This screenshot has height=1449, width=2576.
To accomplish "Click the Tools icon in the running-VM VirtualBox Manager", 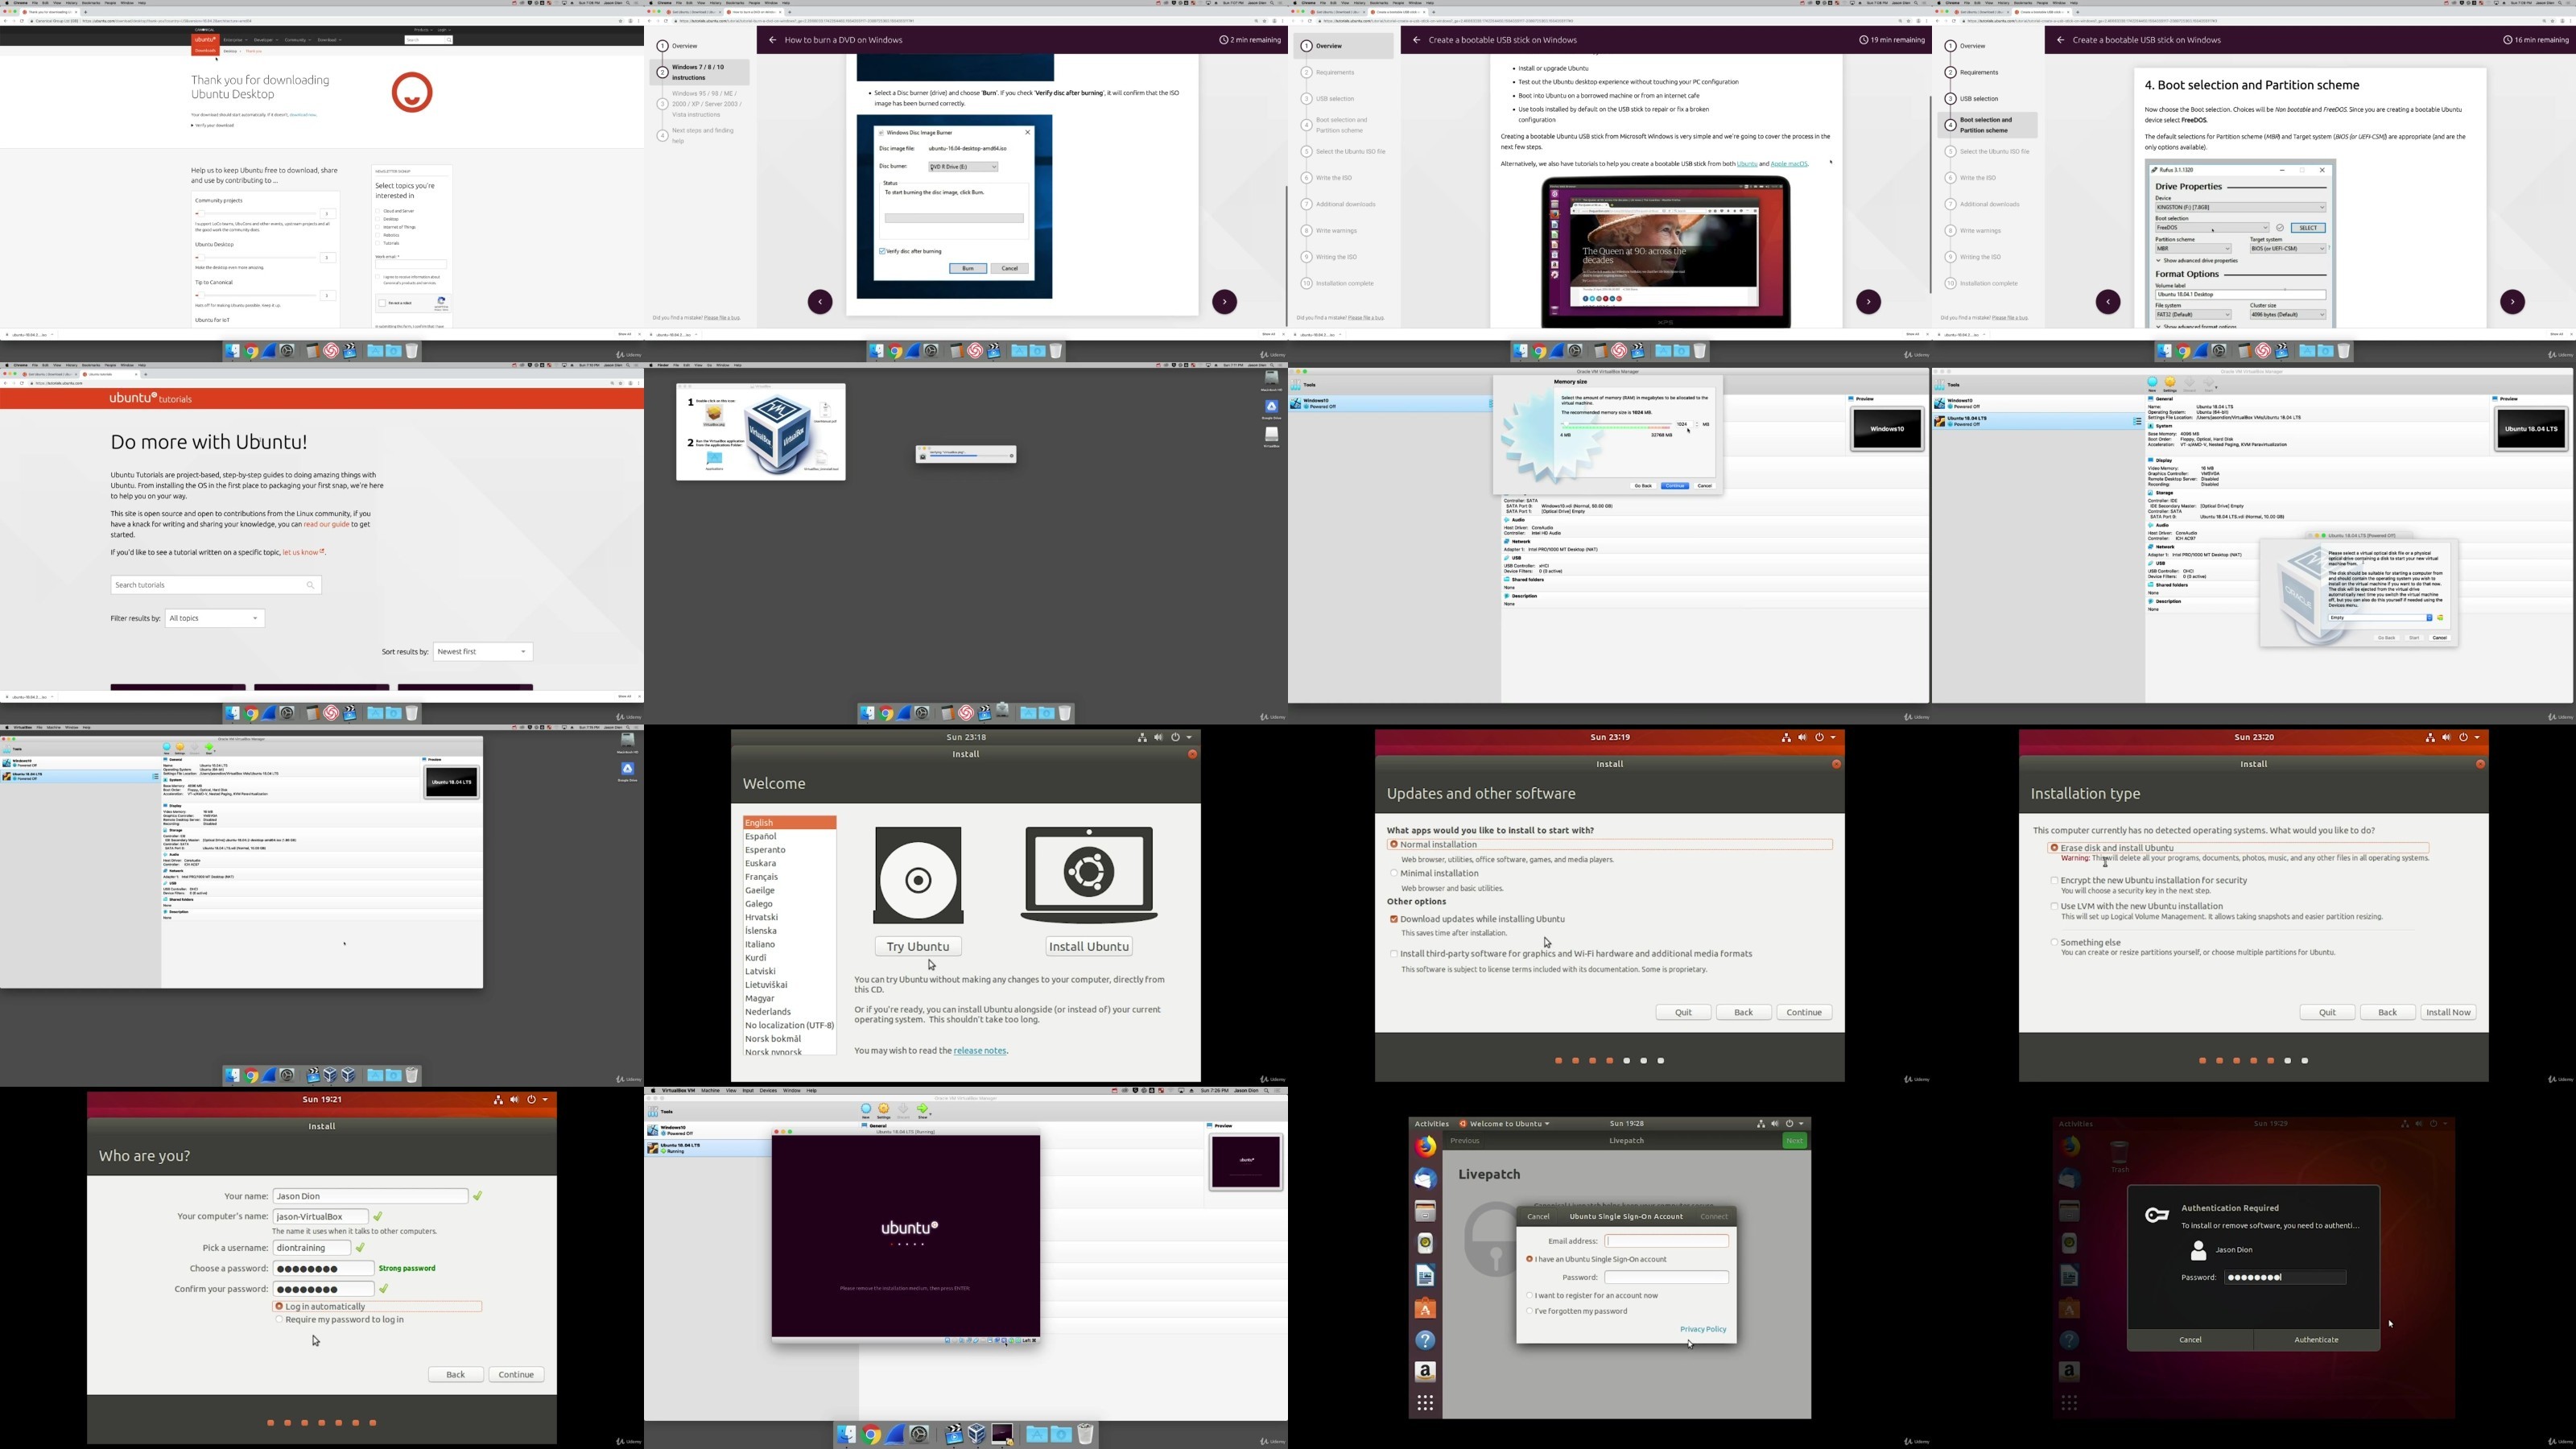I will [x=653, y=1112].
